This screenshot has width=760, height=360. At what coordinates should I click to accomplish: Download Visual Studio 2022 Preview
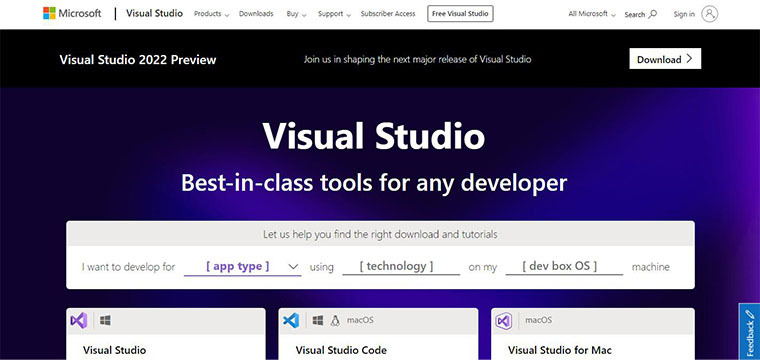point(665,59)
